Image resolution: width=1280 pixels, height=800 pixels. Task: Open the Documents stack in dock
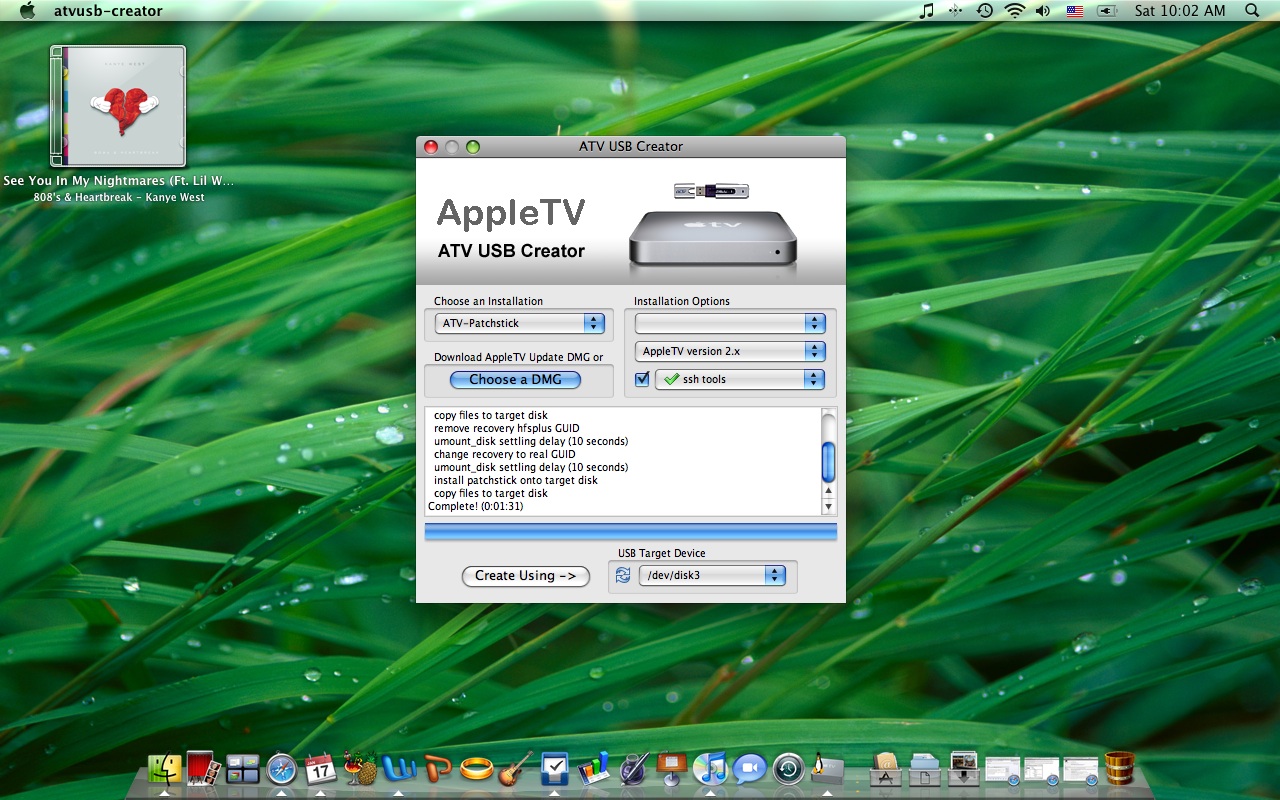pos(925,768)
